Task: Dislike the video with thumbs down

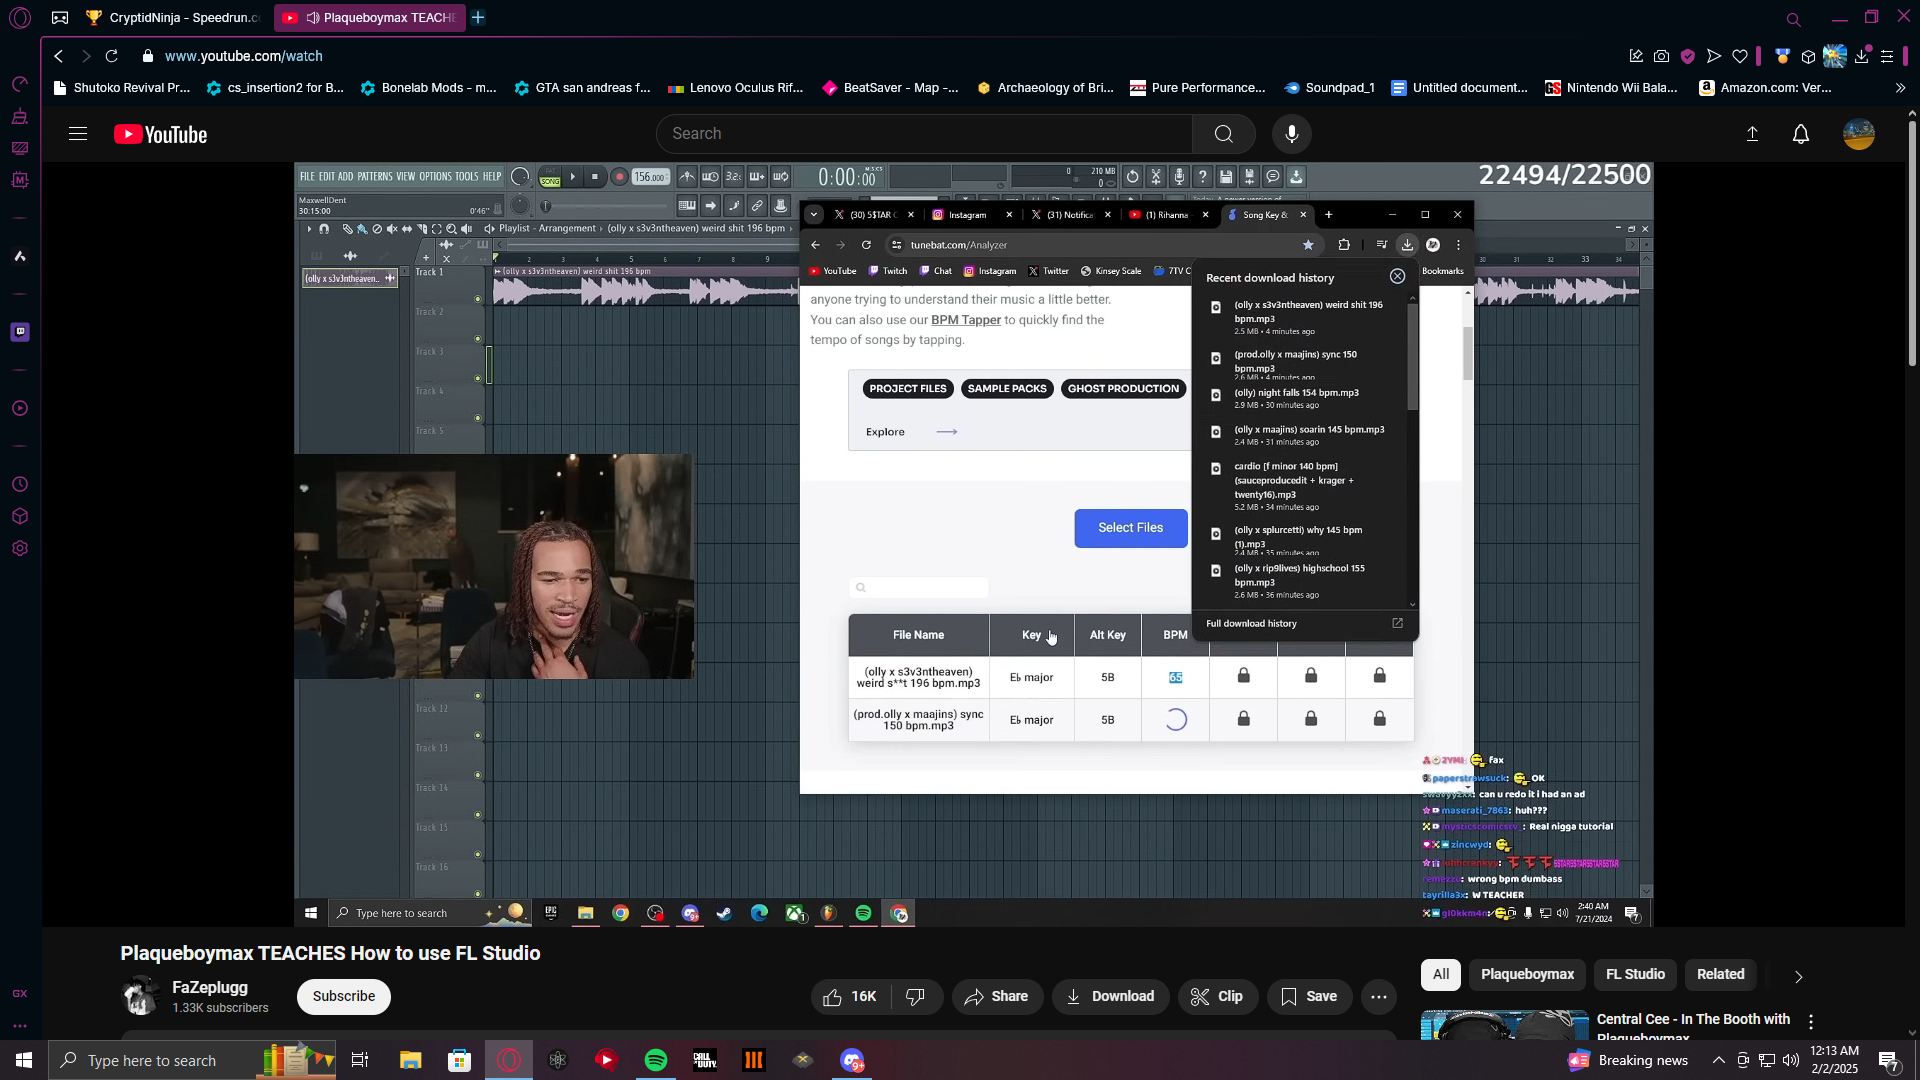Action: pyautogui.click(x=915, y=997)
